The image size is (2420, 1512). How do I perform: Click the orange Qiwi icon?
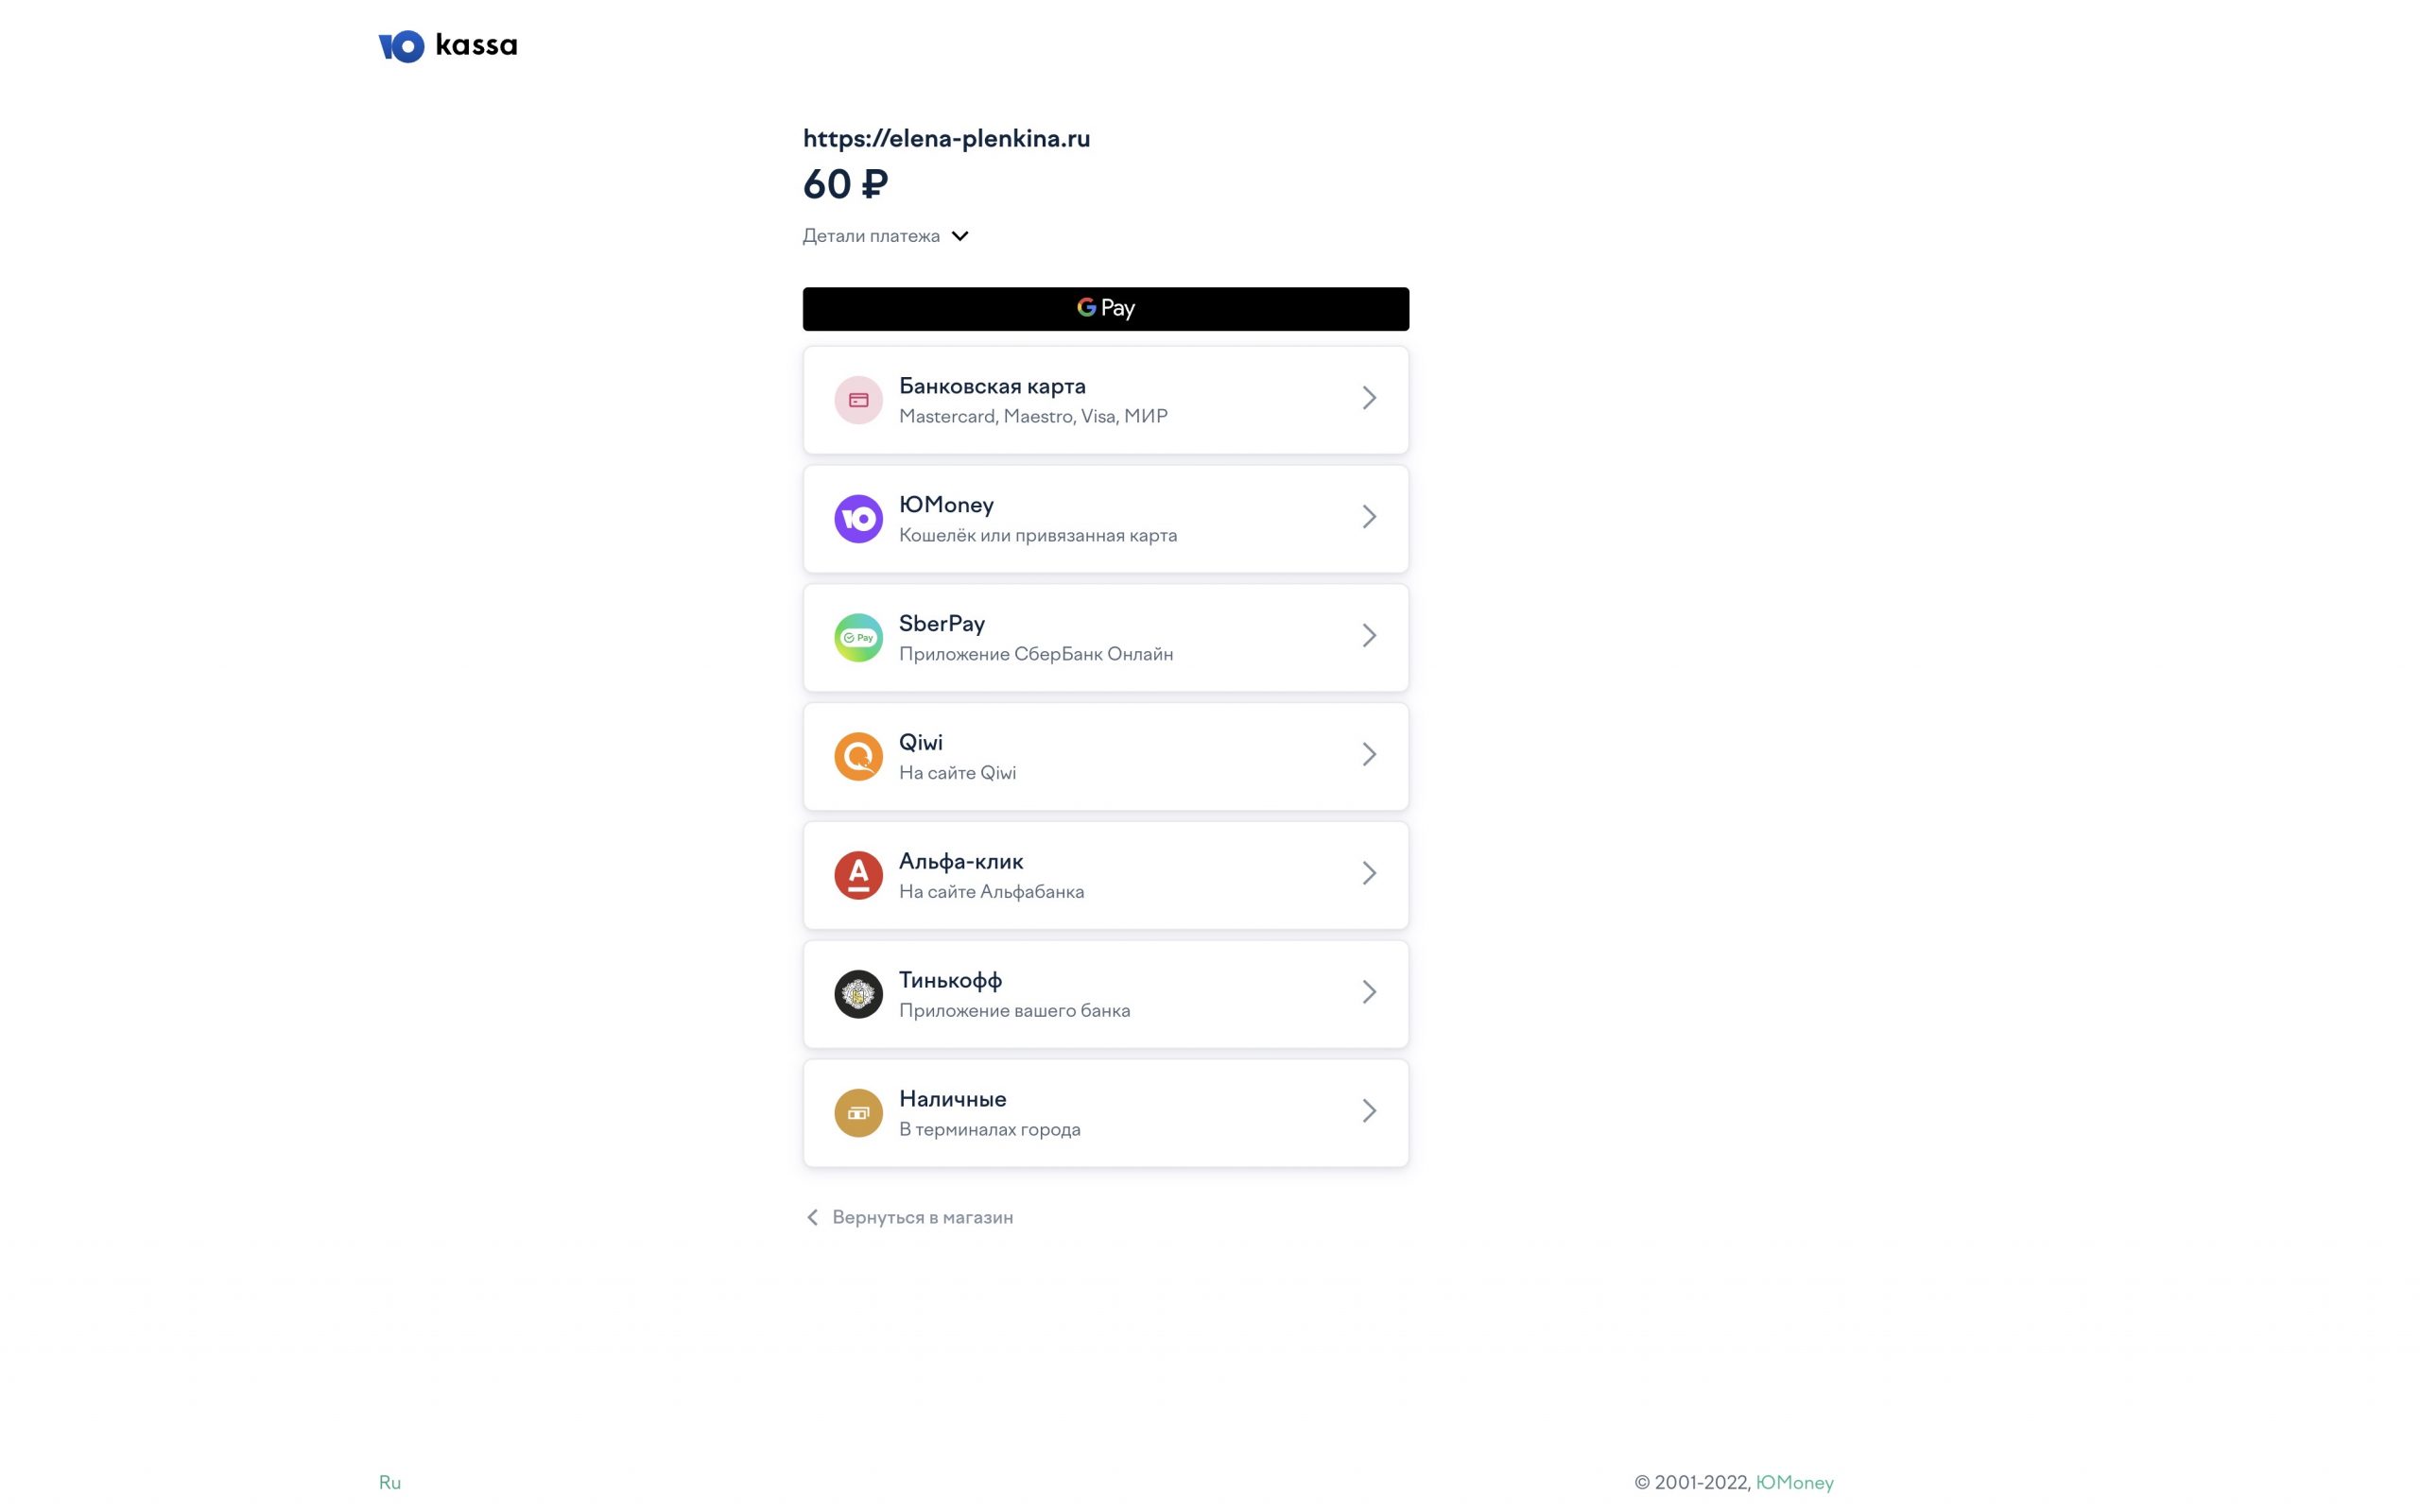858,757
